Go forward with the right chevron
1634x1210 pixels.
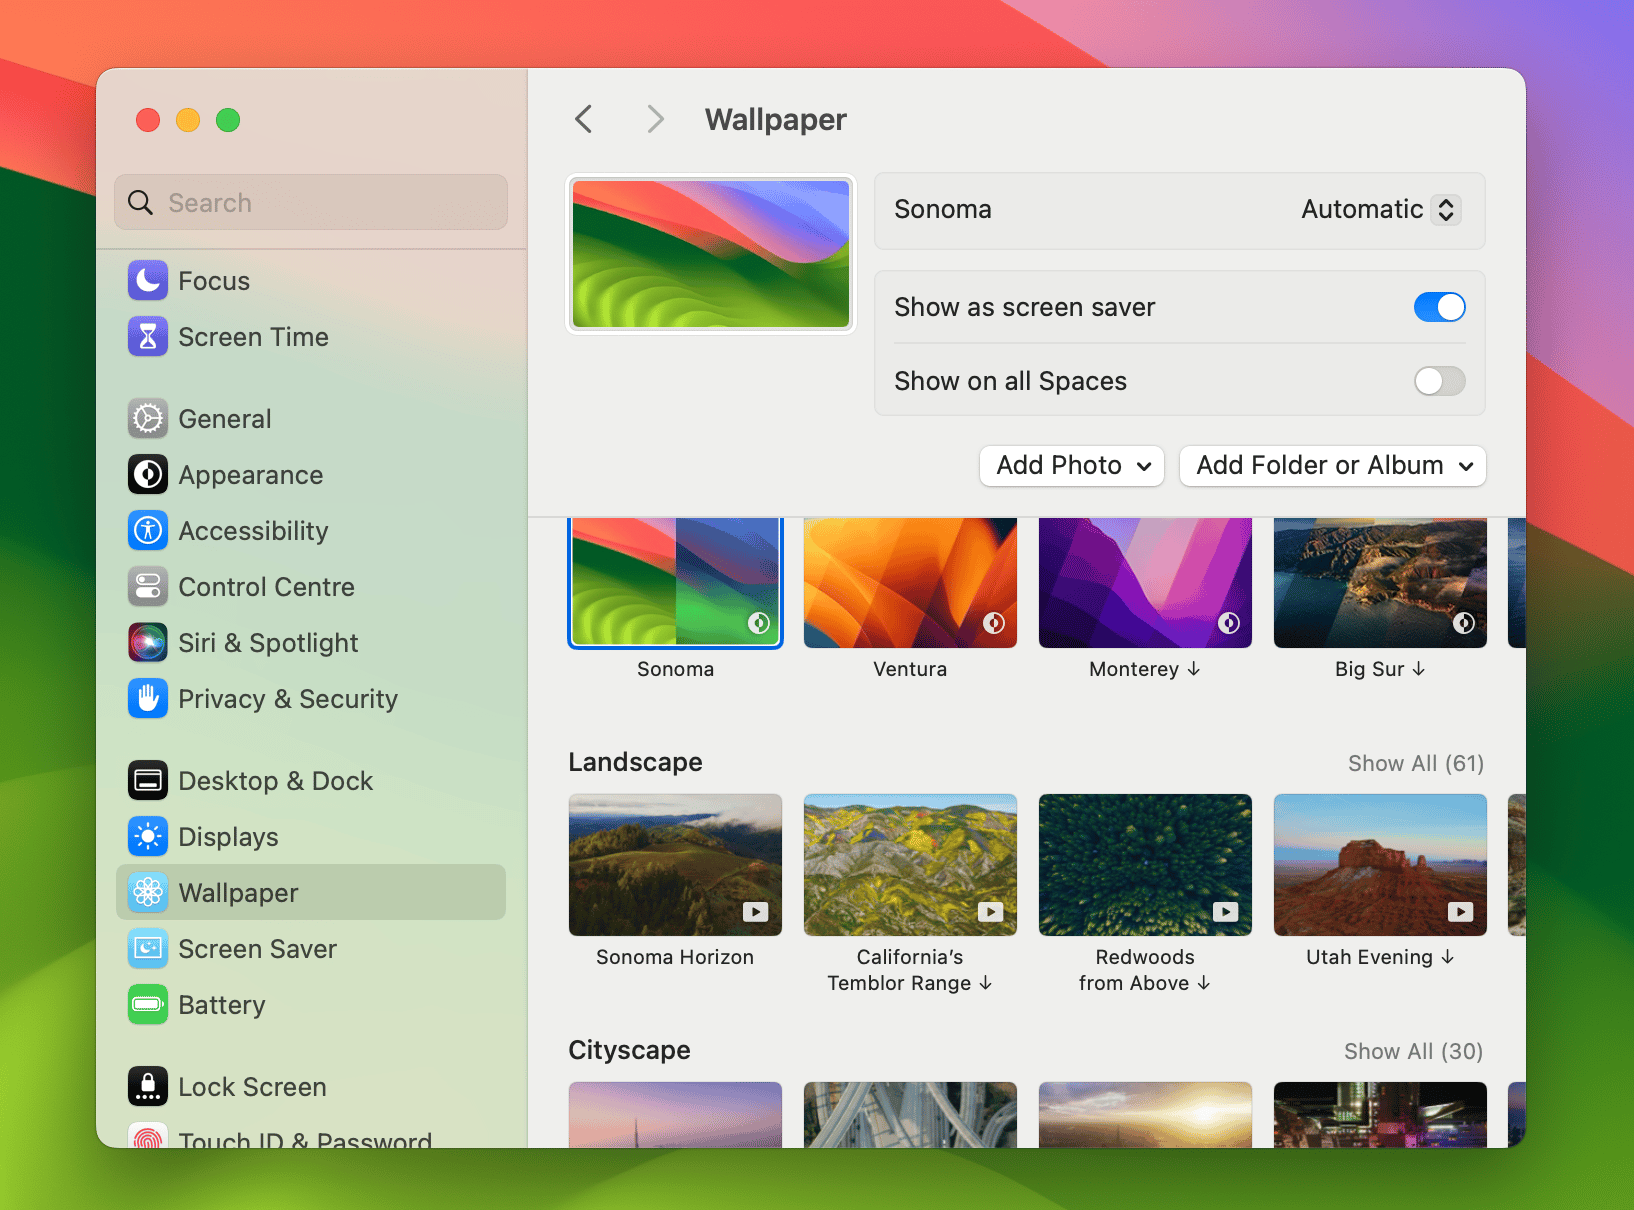[655, 119]
